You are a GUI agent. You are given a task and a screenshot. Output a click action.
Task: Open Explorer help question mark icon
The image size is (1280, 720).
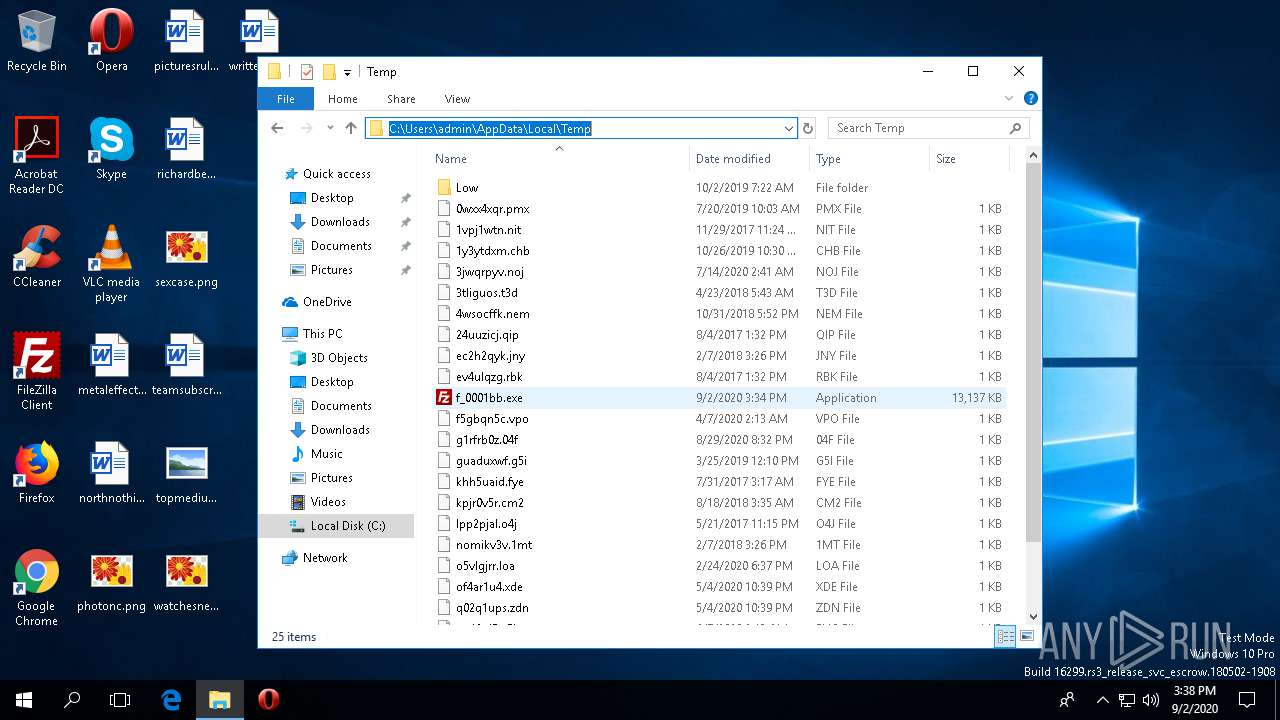(x=1031, y=99)
